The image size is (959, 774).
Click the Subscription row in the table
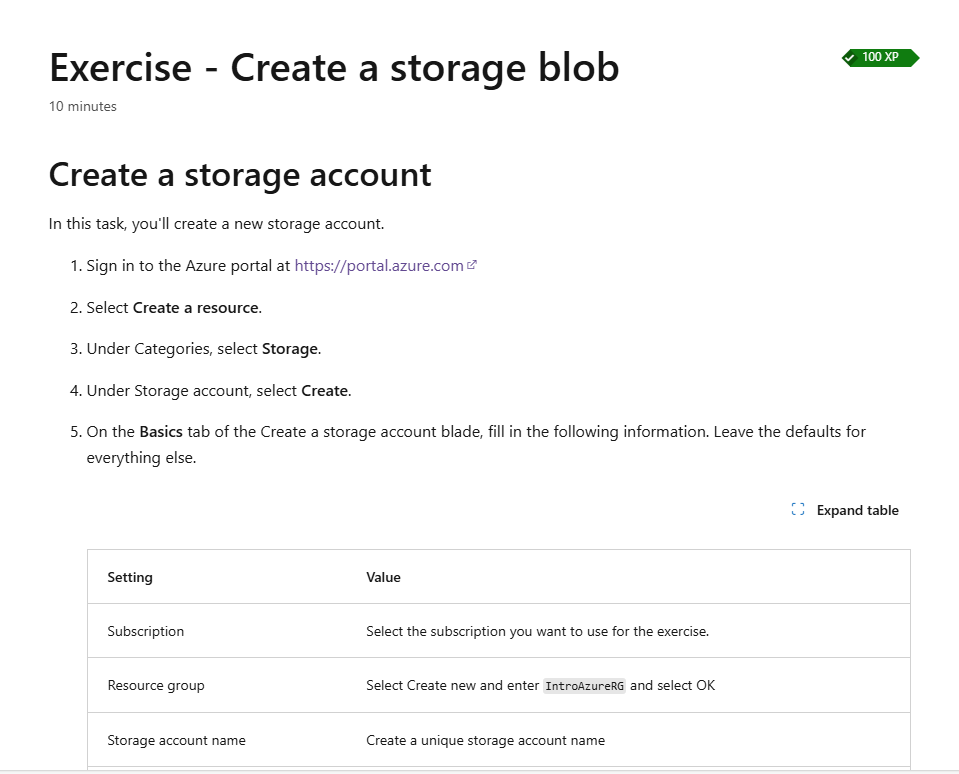click(x=144, y=631)
